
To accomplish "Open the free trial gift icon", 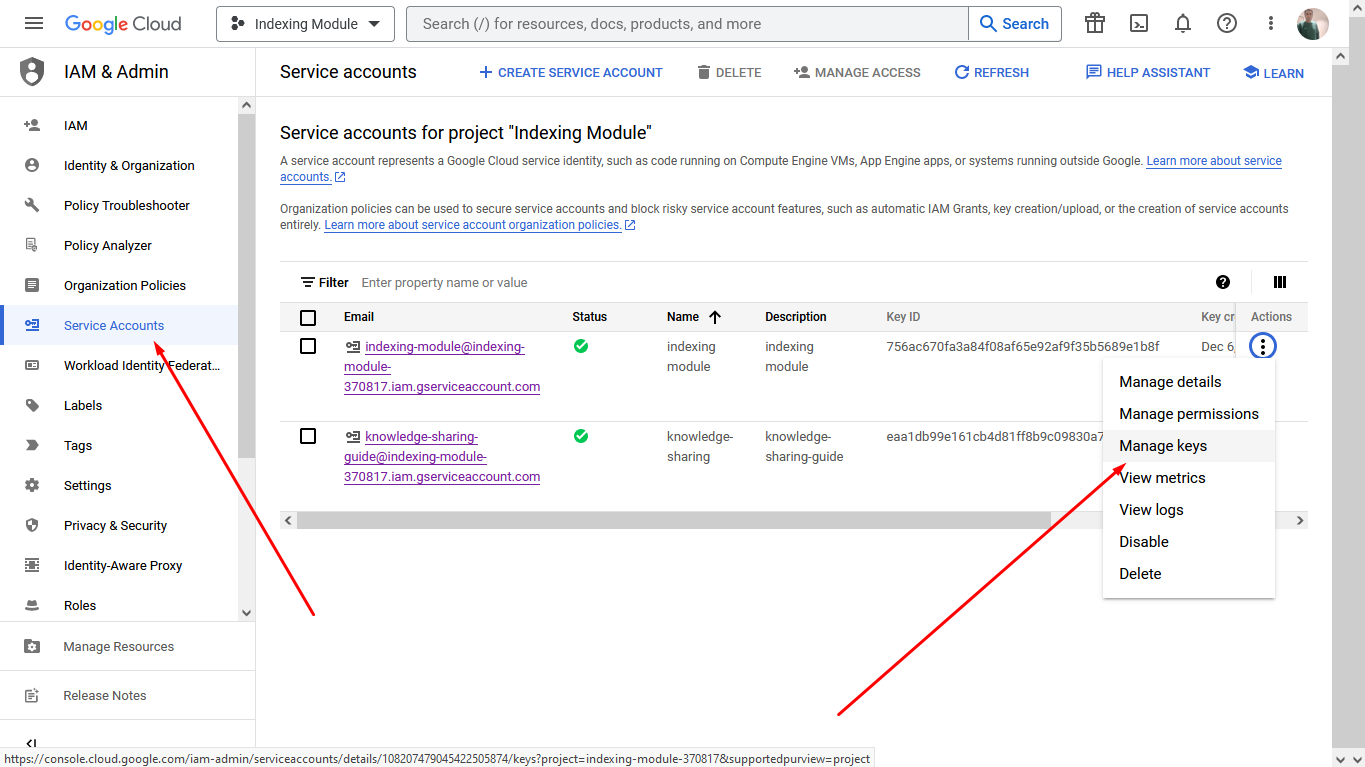I will click(1095, 24).
